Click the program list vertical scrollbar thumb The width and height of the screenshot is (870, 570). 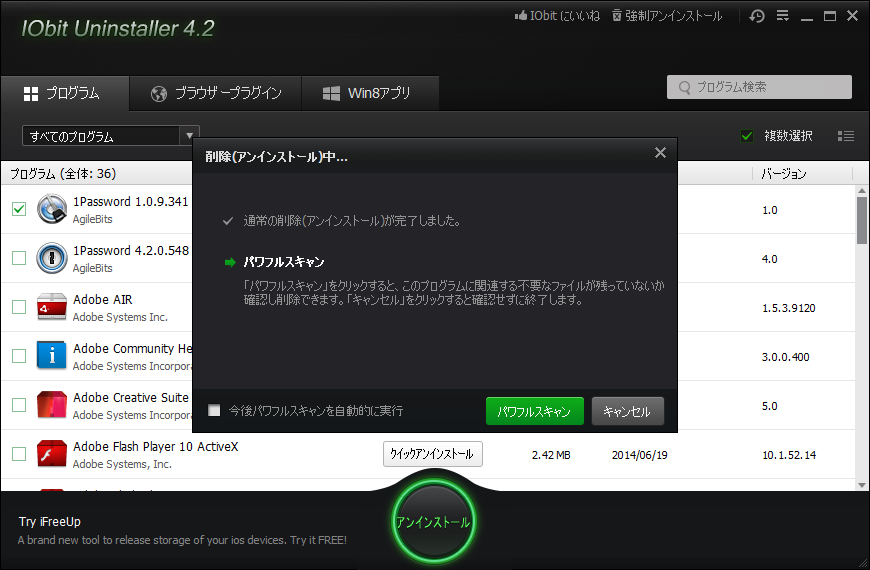pos(862,220)
